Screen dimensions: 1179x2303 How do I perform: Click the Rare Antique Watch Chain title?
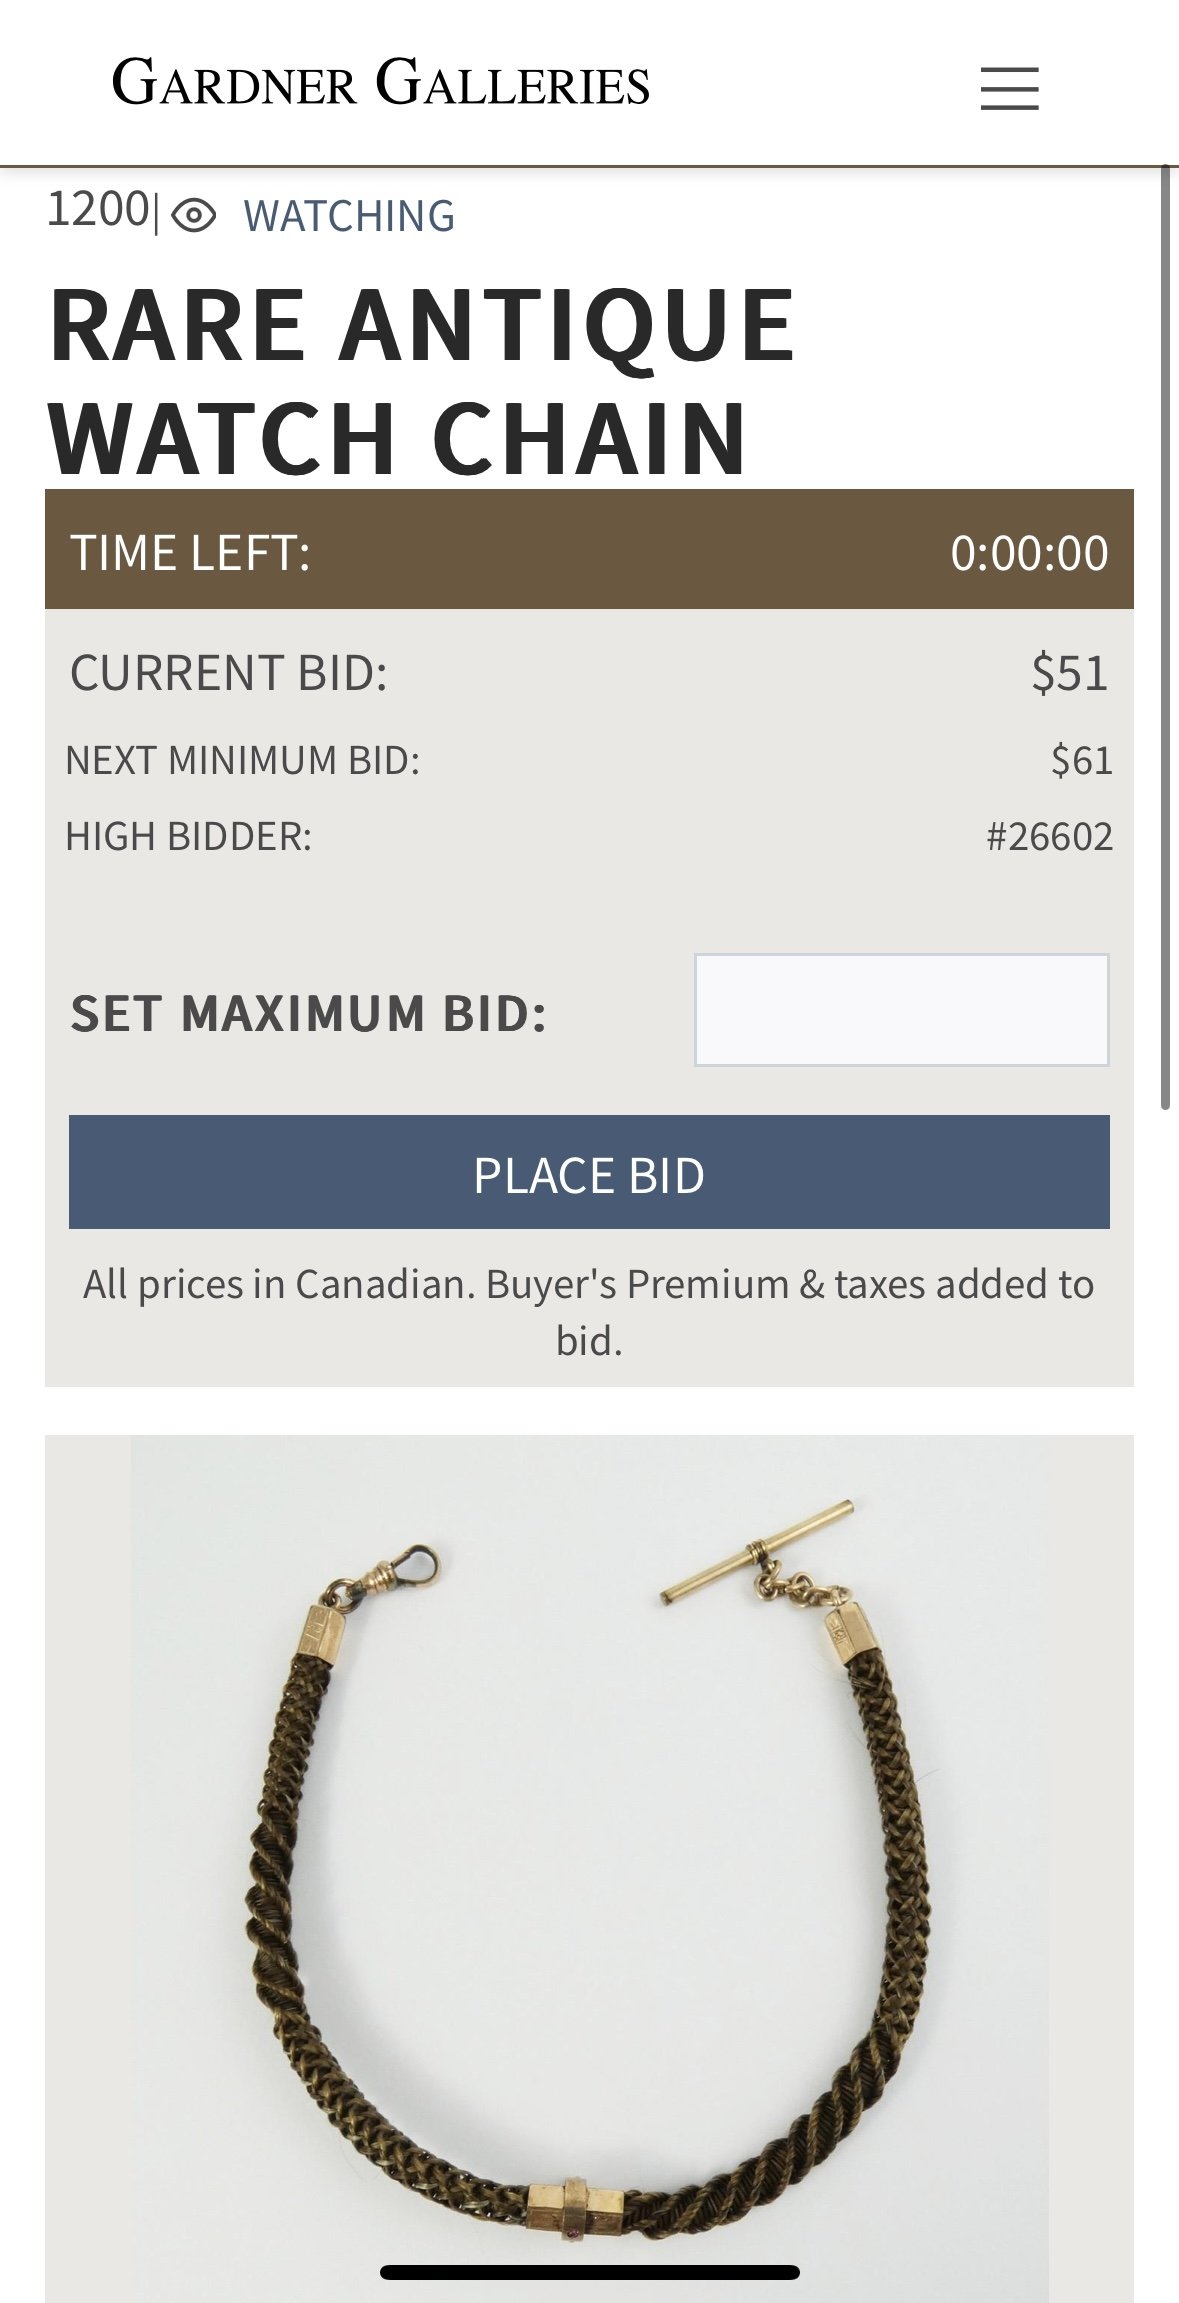tap(420, 380)
